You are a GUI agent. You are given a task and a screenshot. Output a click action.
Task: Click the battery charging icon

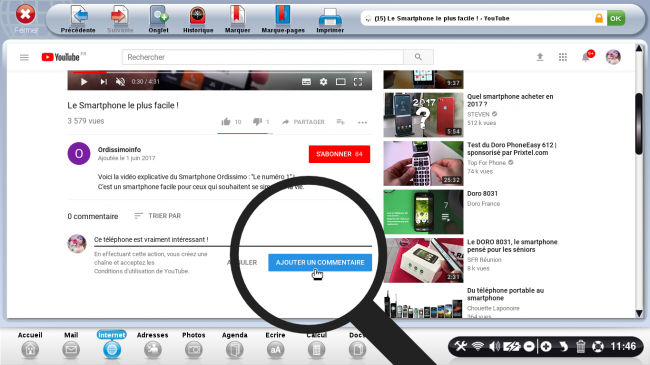(512, 346)
